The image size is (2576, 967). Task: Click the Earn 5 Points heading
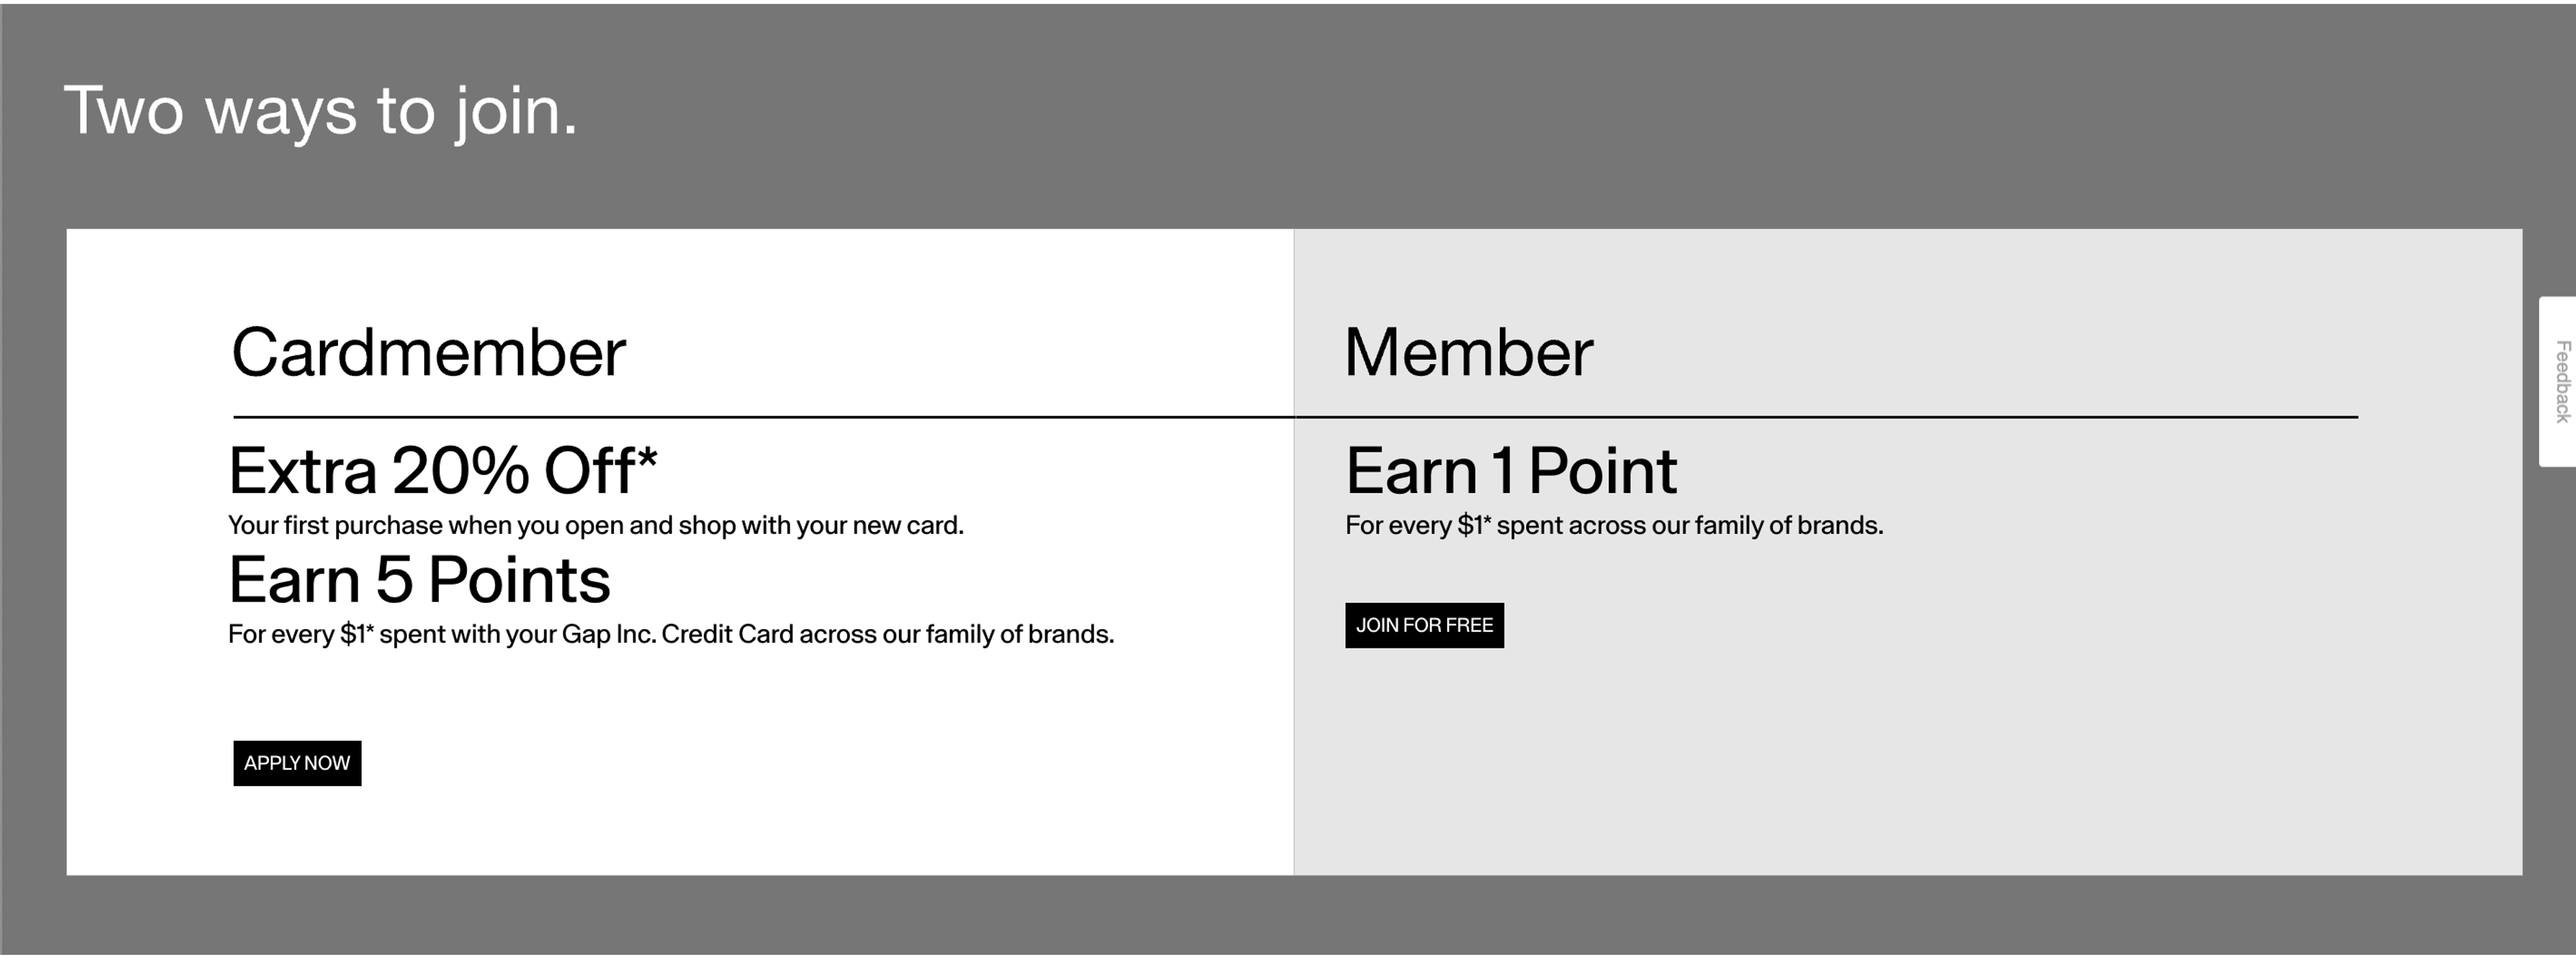tap(420, 579)
